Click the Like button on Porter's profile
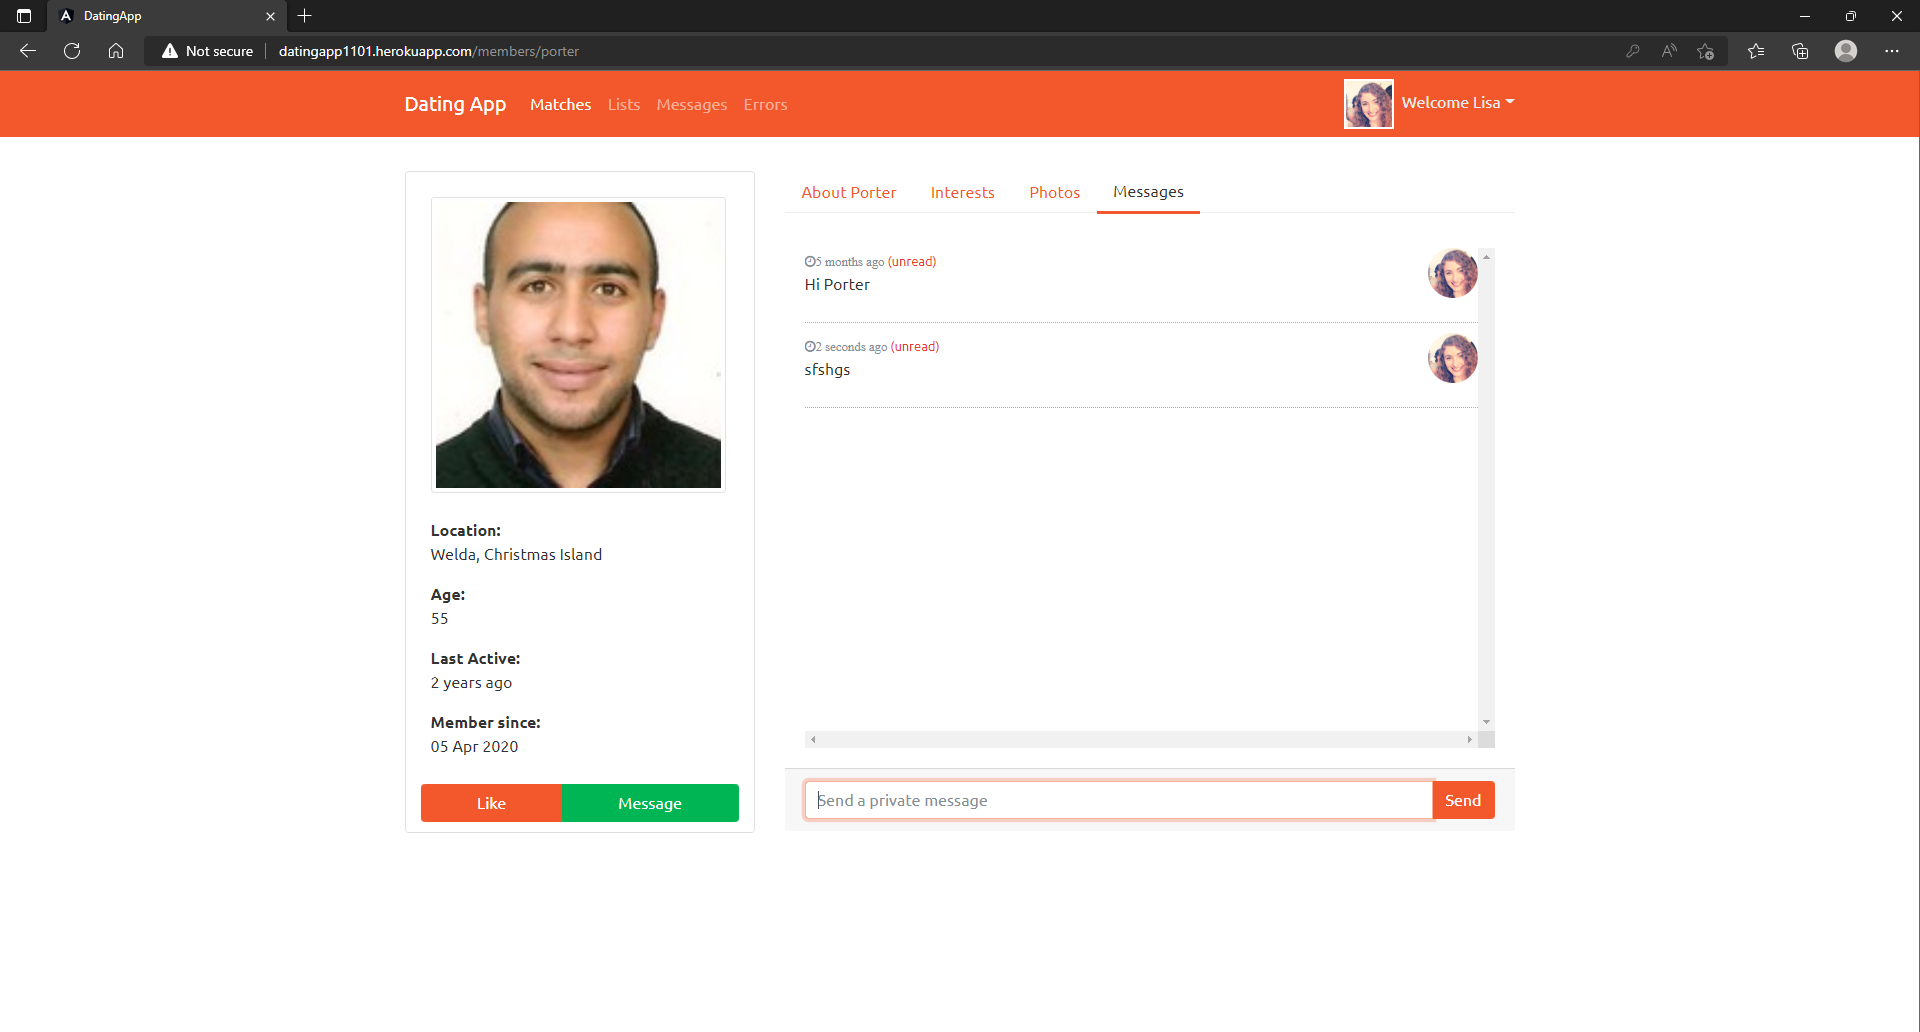 (x=491, y=802)
